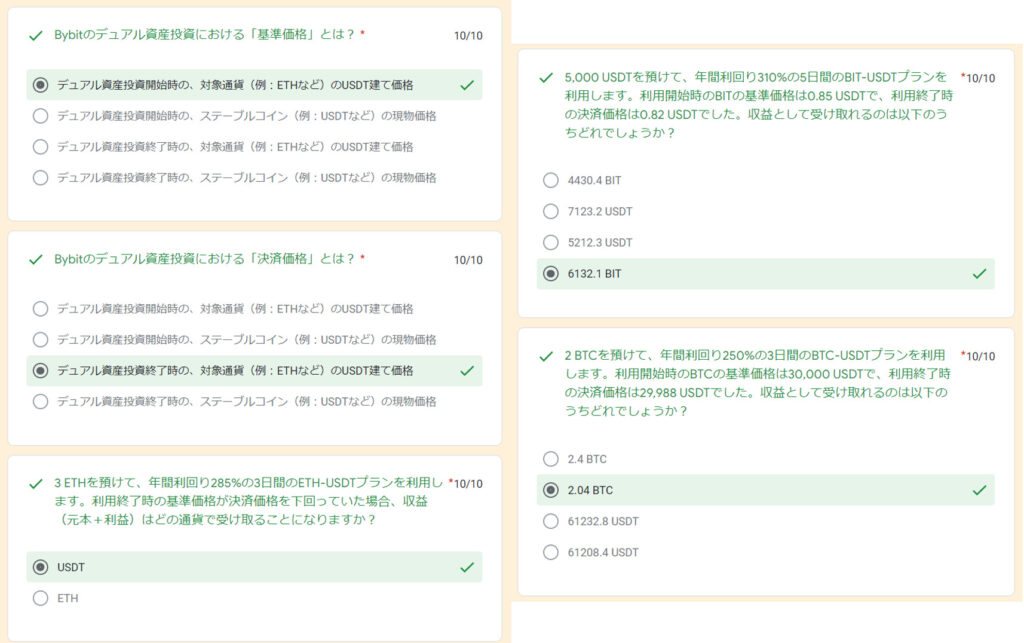Image resolution: width=1024 pixels, height=643 pixels.
Task: Pick the 6132.1 BIT radio option
Action: click(x=551, y=274)
